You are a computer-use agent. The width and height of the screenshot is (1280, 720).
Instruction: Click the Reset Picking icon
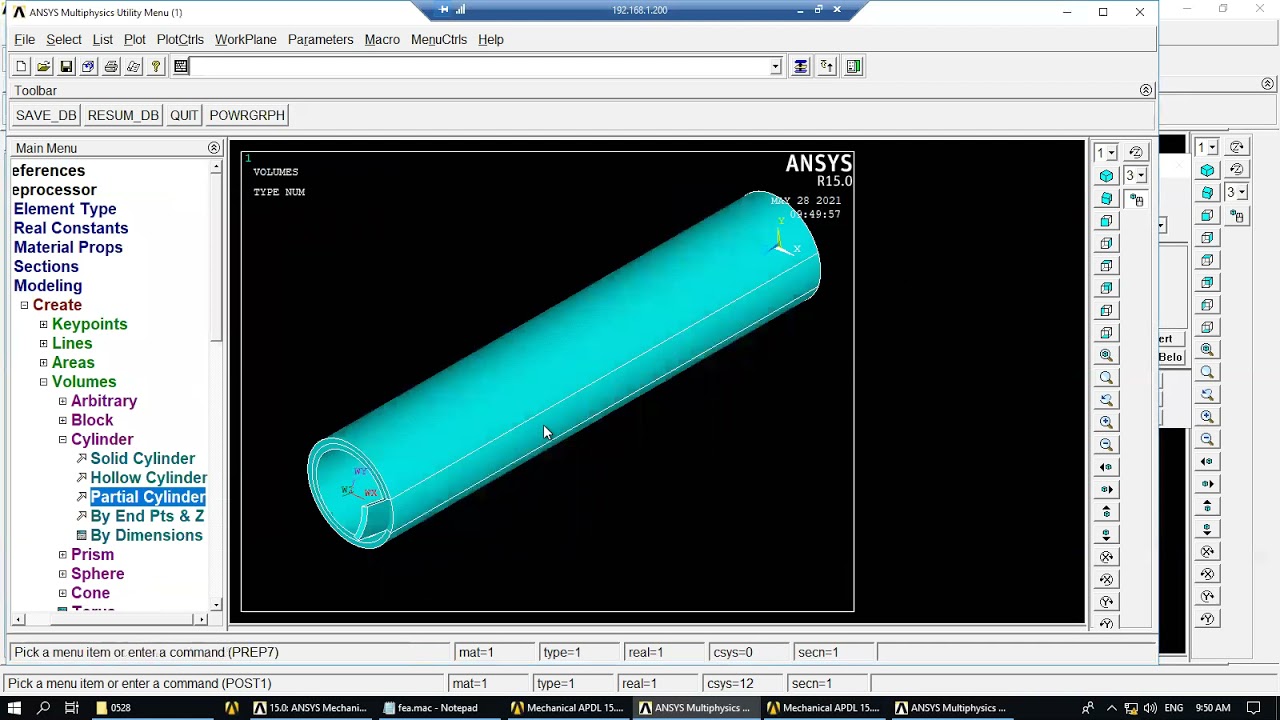[827, 67]
